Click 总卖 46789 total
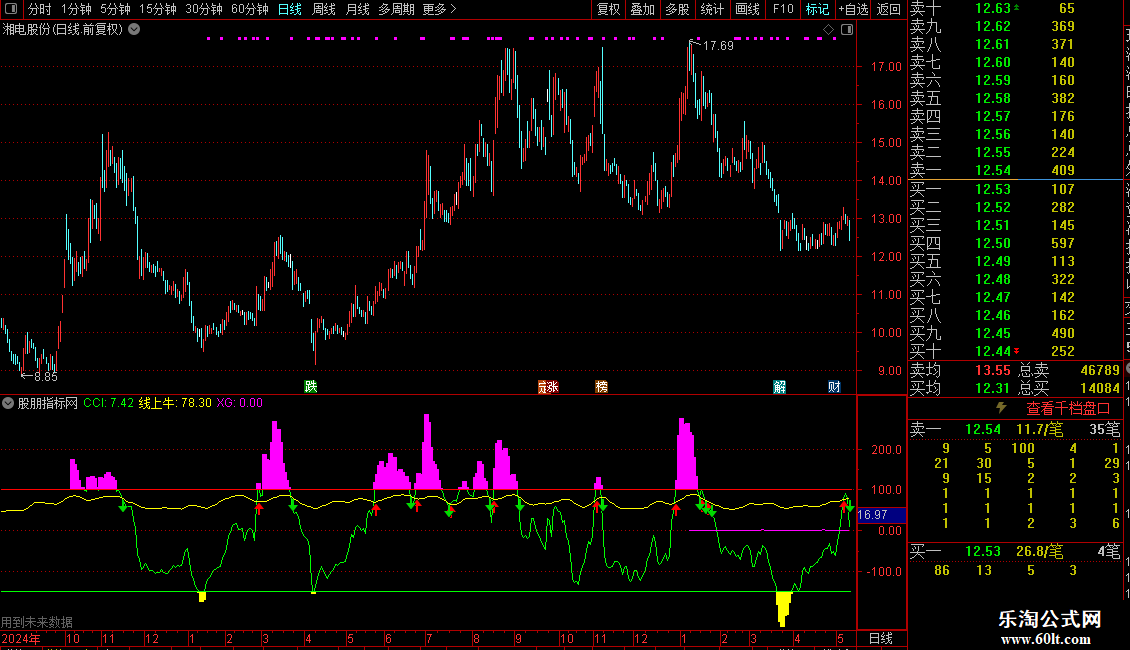1130x650 pixels. tap(1069, 370)
